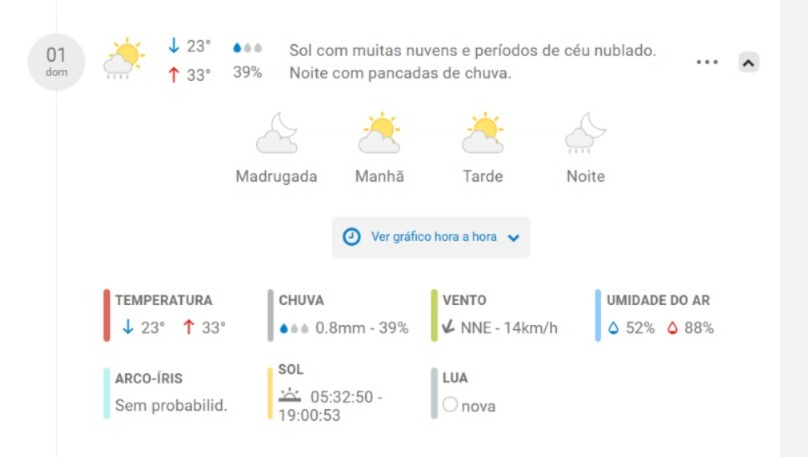Click the Madrugada moon and cloud icon
Image resolution: width=808 pixels, height=457 pixels.
[x=277, y=133]
